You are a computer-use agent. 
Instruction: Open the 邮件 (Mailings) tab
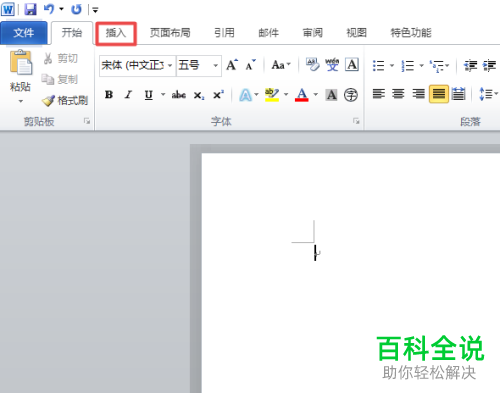268,33
